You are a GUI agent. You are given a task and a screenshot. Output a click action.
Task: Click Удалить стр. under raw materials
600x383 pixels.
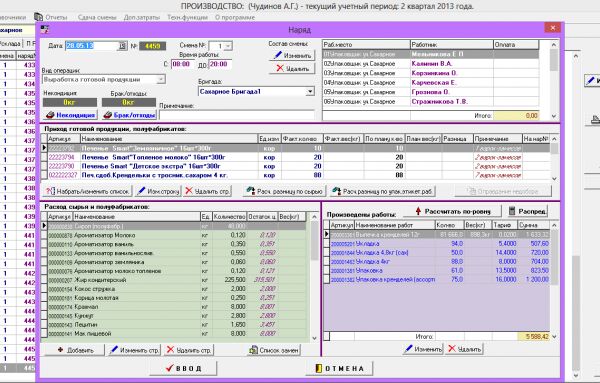tap(189, 350)
